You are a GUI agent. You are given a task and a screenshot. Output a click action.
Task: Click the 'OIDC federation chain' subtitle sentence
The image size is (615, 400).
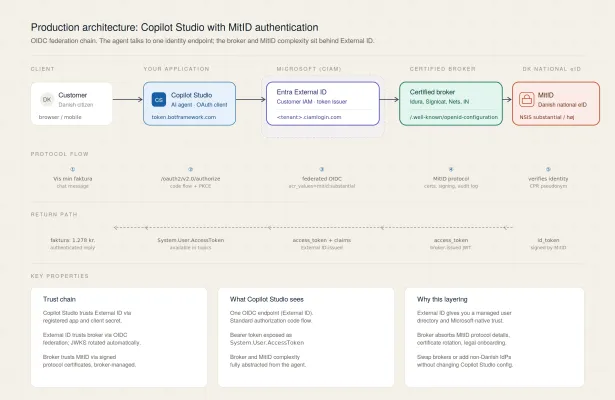202,41
